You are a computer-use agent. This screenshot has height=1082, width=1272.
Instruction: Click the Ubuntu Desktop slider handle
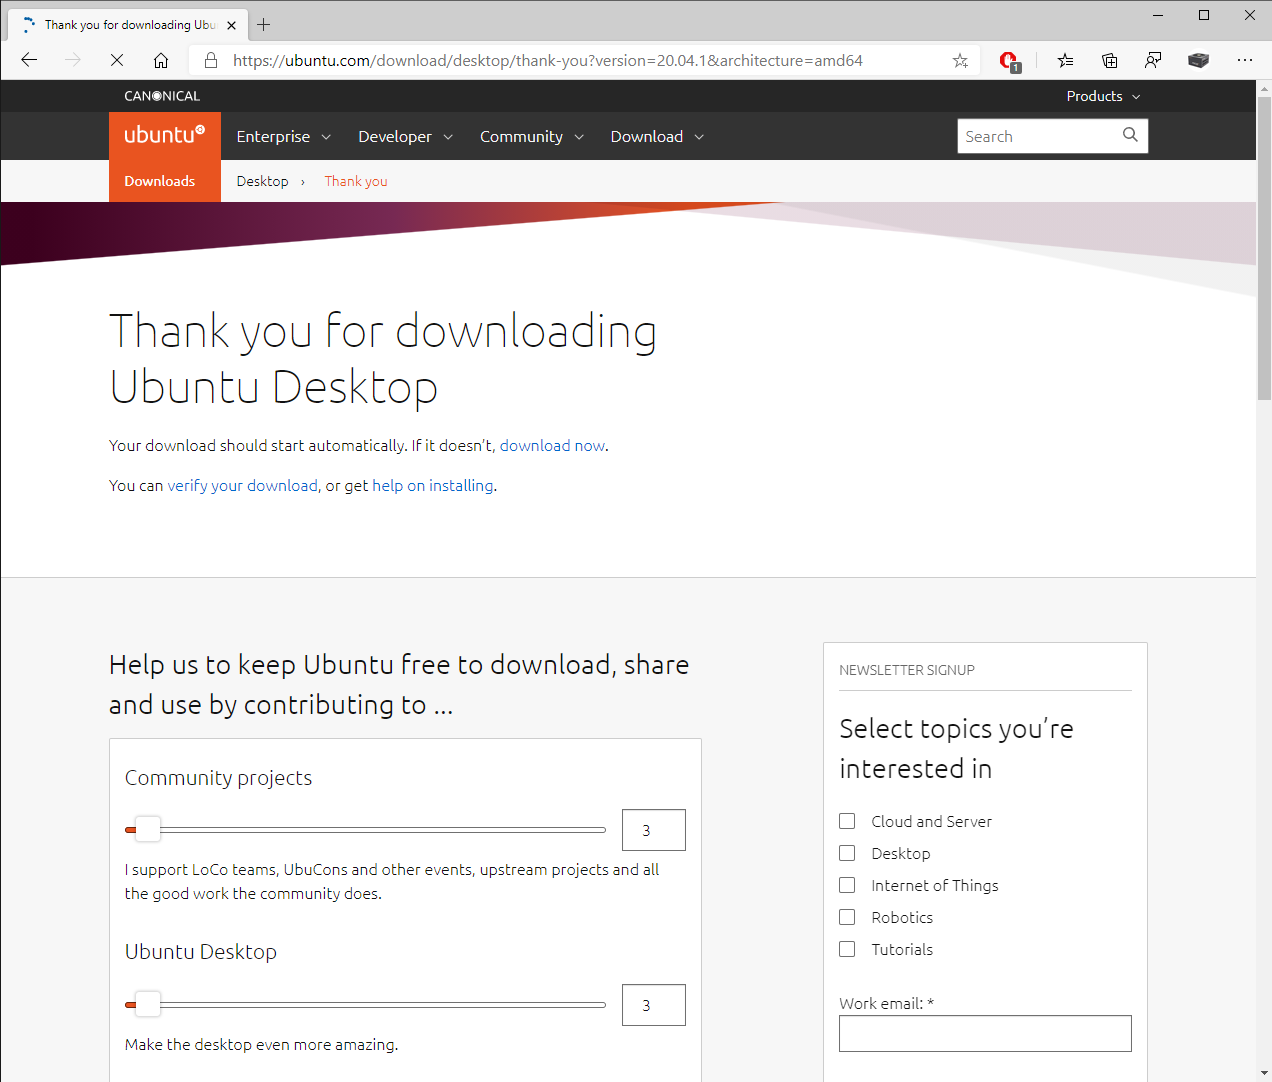147,1004
